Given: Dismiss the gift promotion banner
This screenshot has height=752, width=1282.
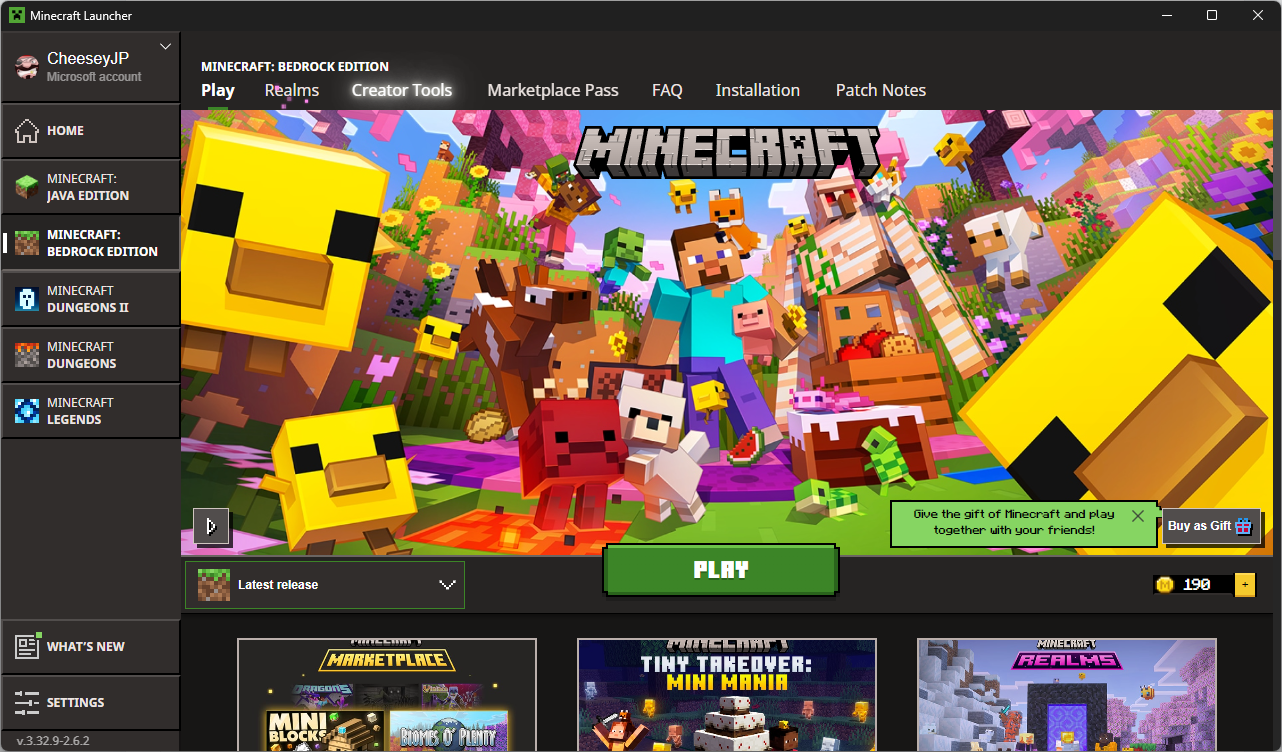Looking at the screenshot, I should click(x=1138, y=516).
